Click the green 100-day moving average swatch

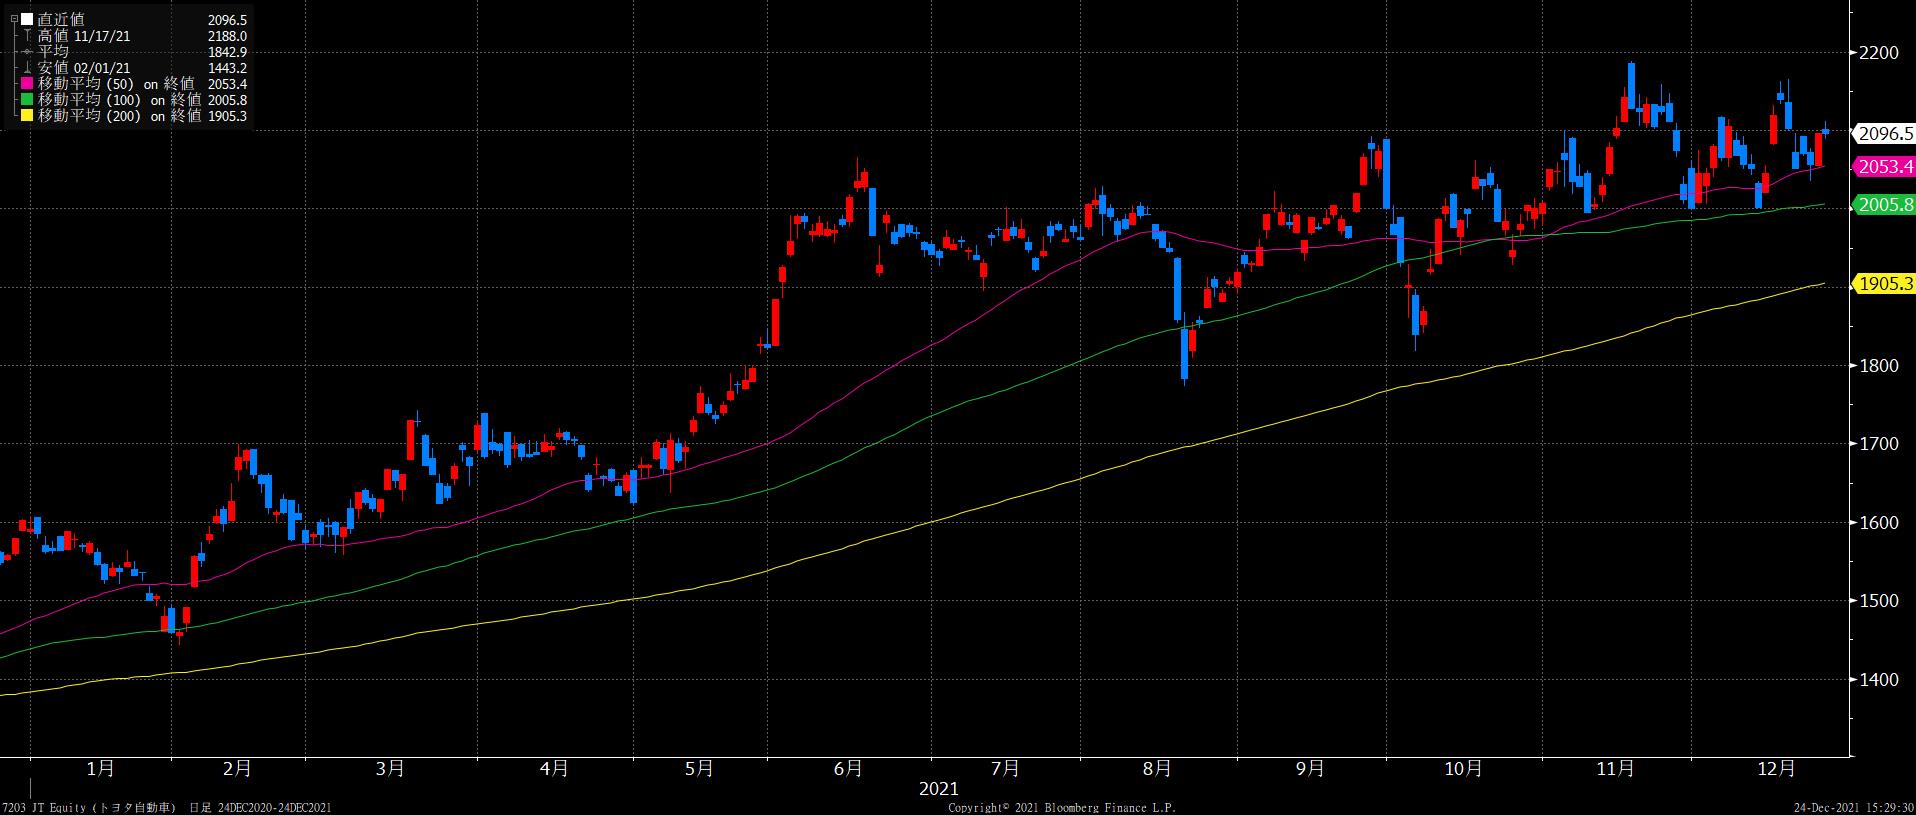pyautogui.click(x=26, y=100)
